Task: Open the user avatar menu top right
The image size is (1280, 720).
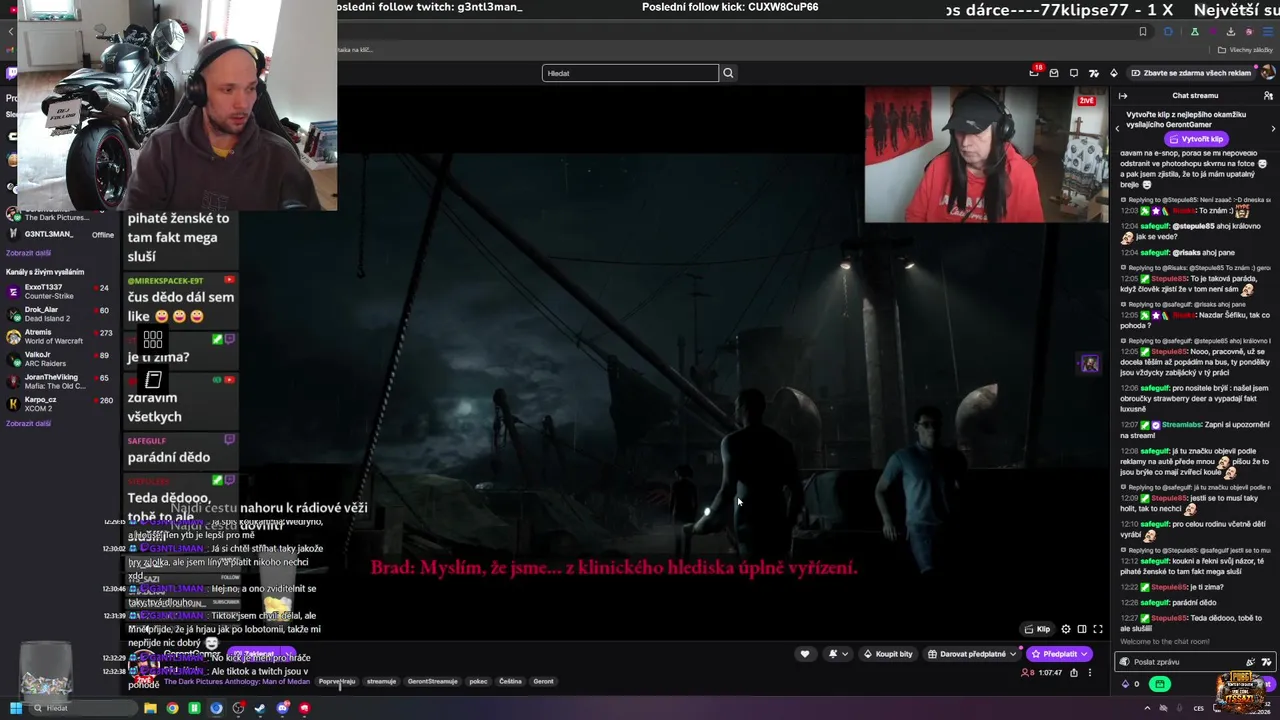Action: pyautogui.click(x=1268, y=73)
